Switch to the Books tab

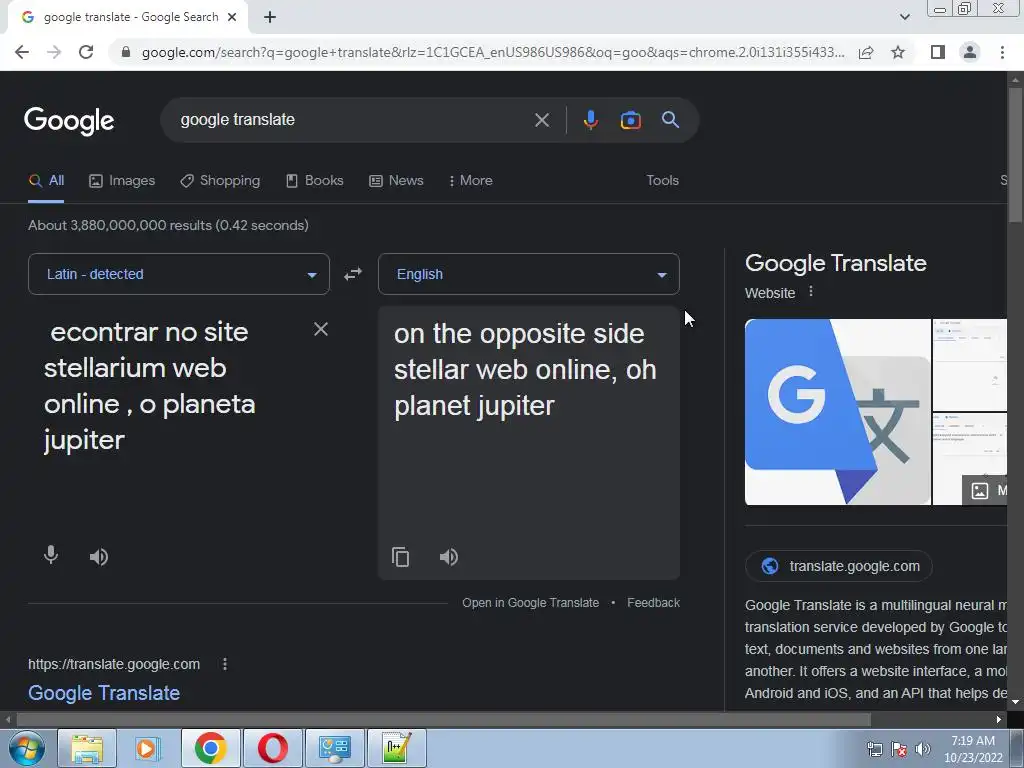315,181
